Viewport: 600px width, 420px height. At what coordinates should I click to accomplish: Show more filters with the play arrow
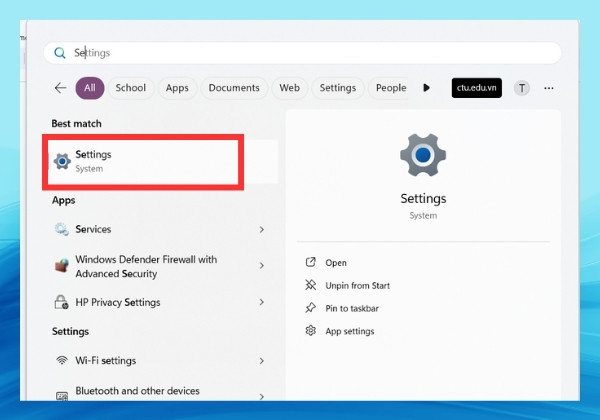[426, 88]
